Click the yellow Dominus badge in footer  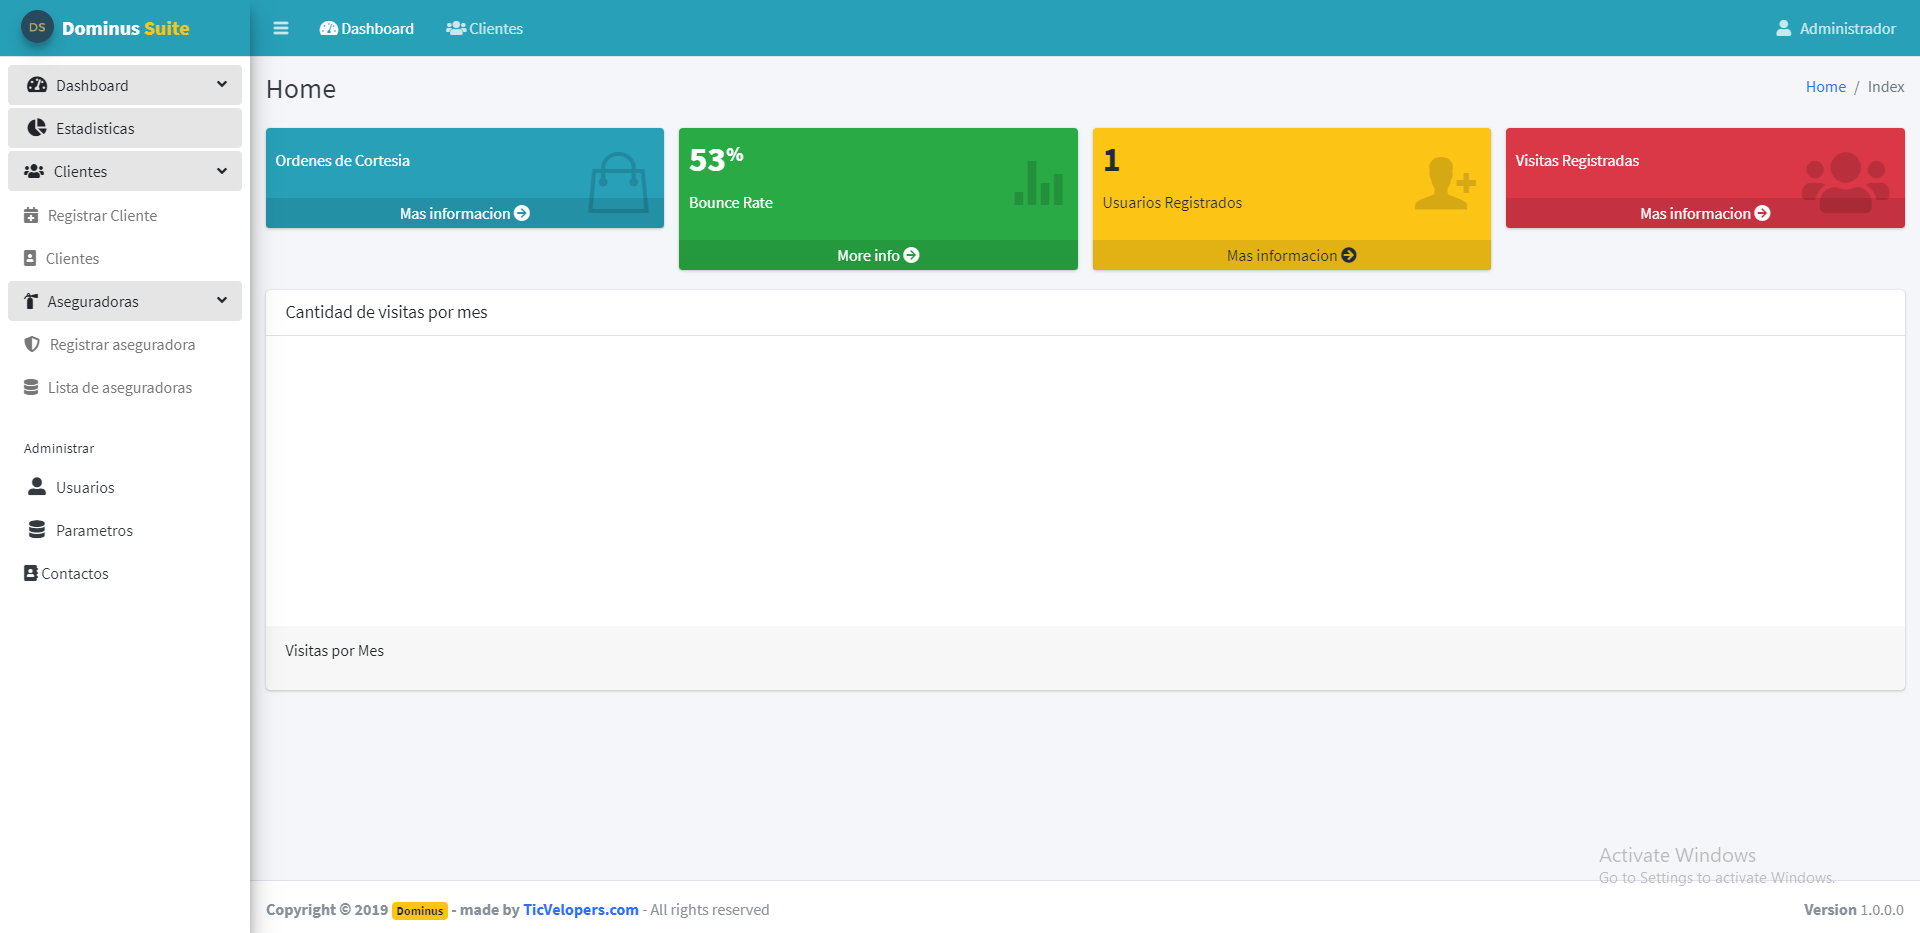[420, 910]
